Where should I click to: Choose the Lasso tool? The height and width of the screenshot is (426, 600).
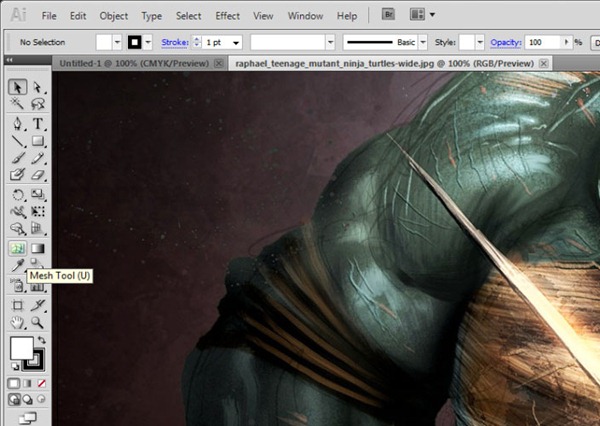[38, 103]
